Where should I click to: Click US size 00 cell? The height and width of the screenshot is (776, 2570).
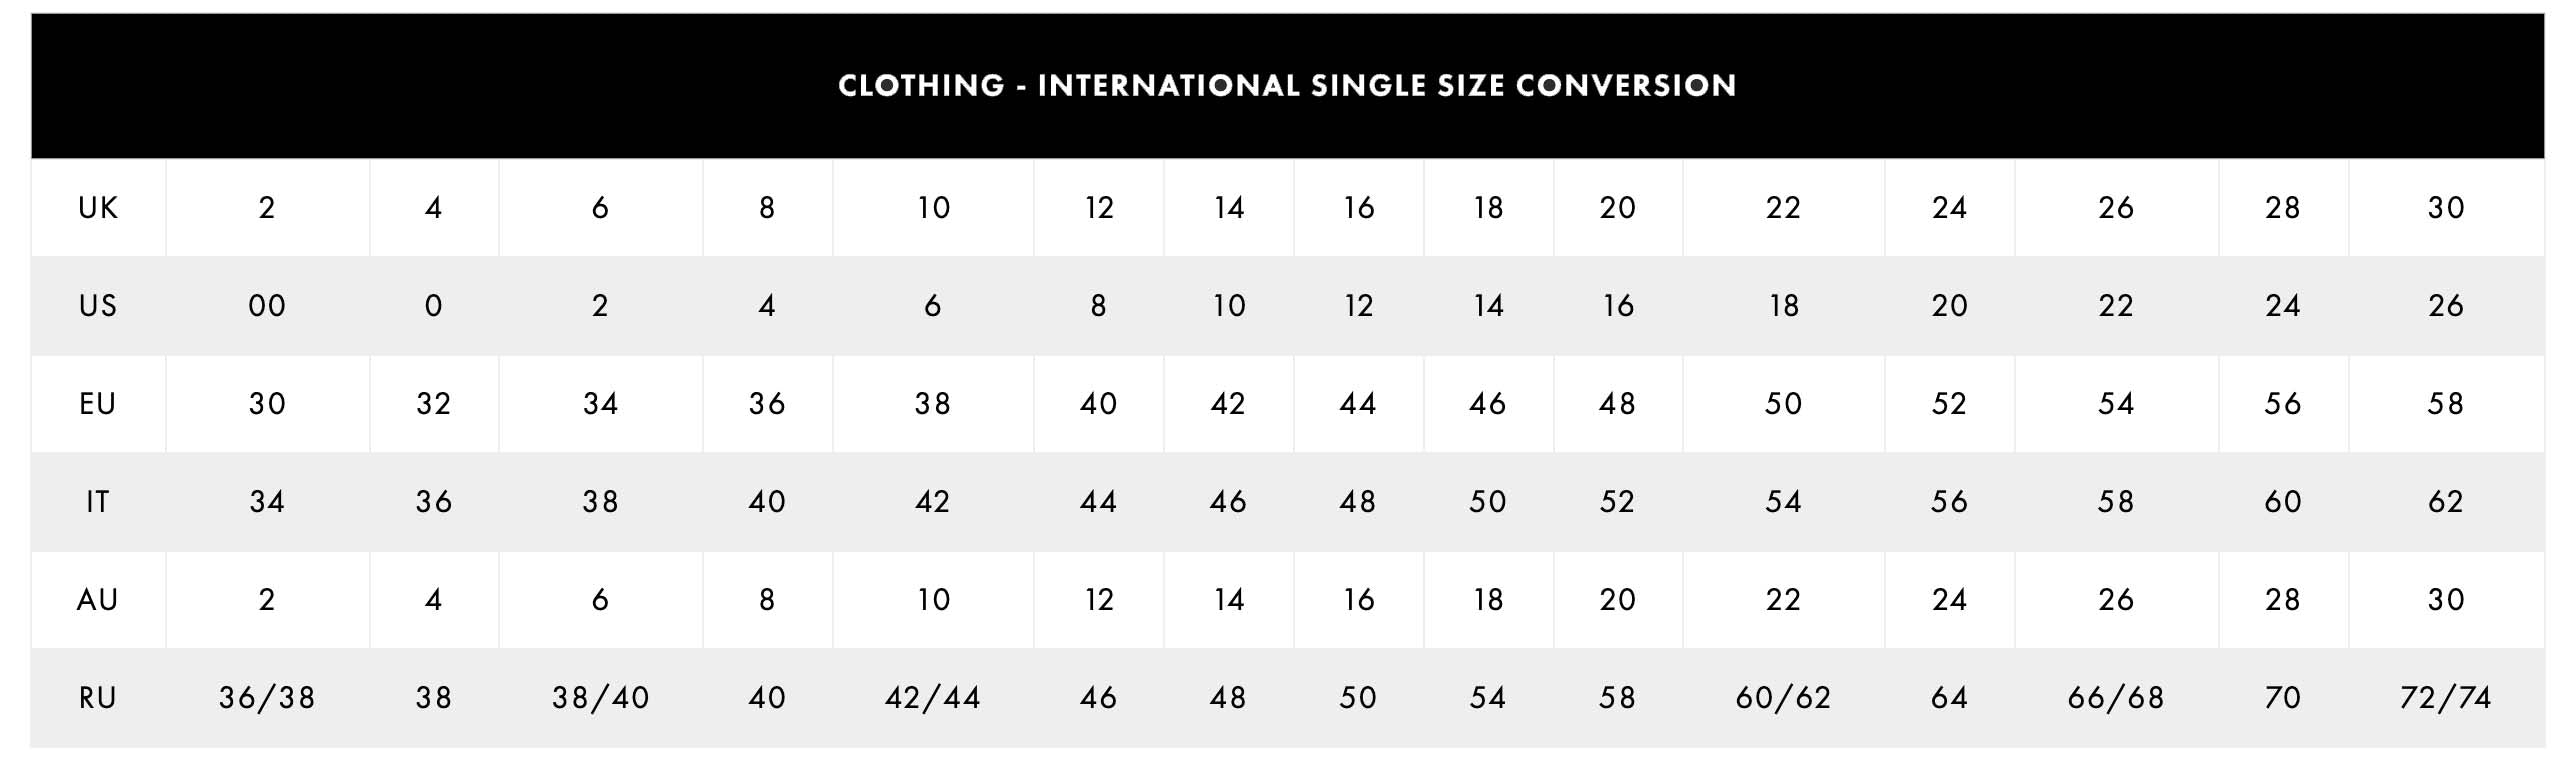pyautogui.click(x=267, y=306)
